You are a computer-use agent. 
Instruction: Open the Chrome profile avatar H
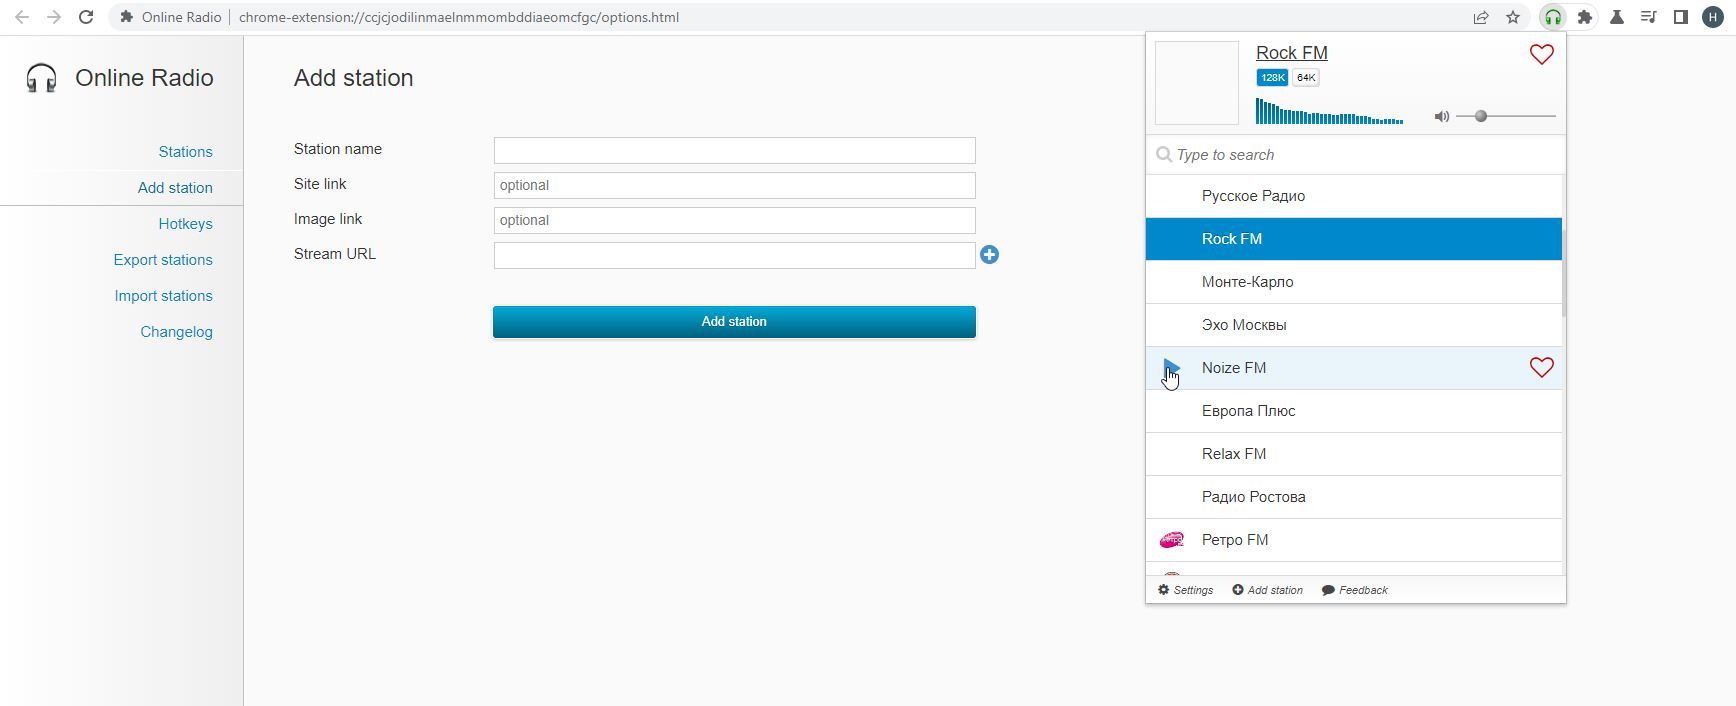1712,17
